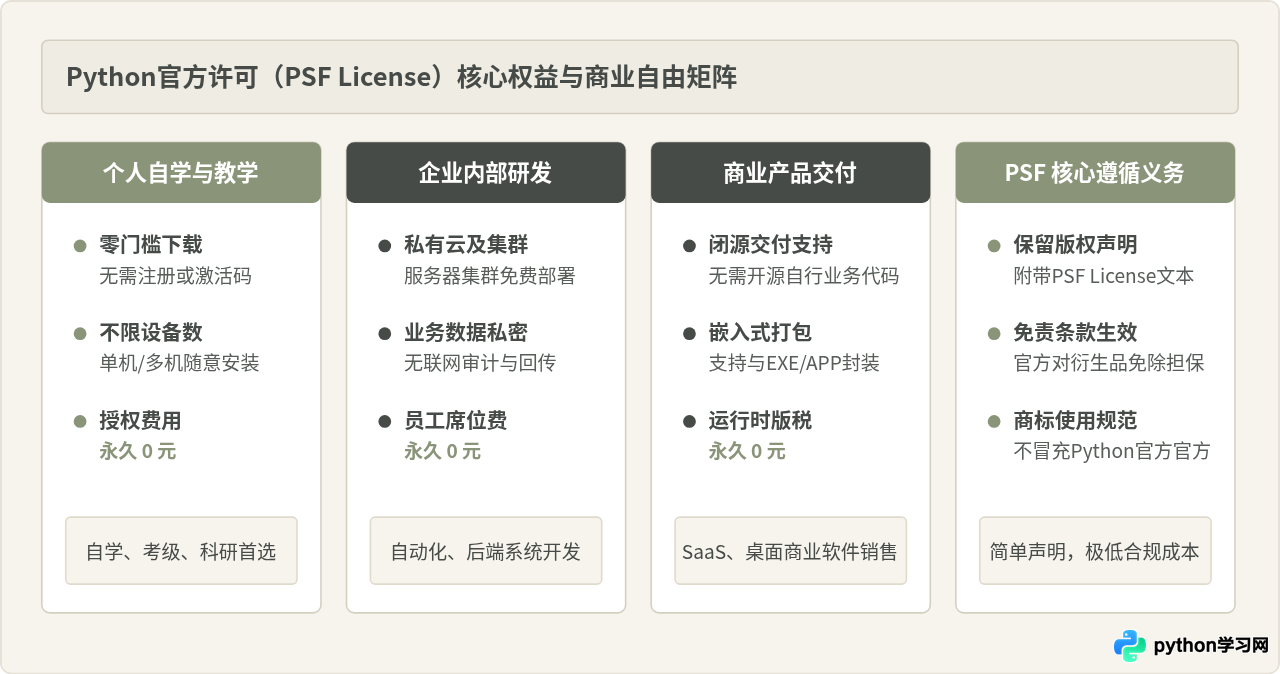1280x674 pixels.
Task: Click the 简单声明，极低合规成本 footer box
Action: point(1095,551)
